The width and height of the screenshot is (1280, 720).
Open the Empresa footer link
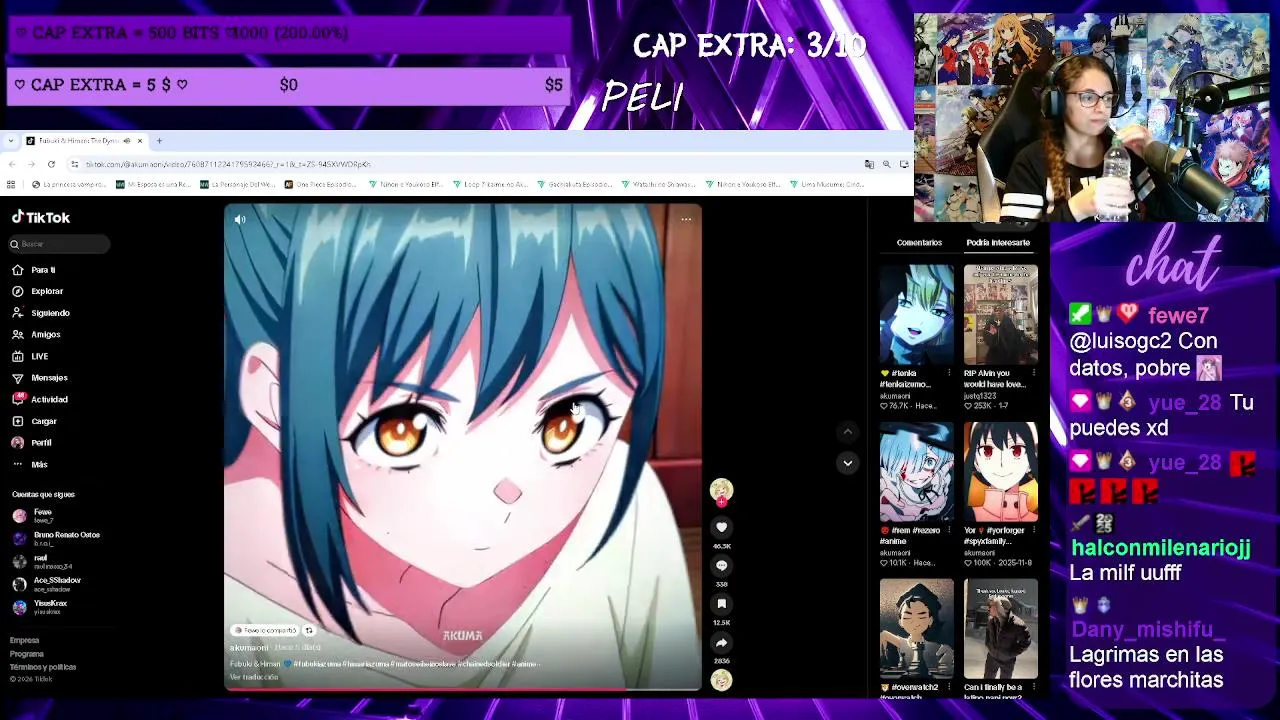(24, 640)
